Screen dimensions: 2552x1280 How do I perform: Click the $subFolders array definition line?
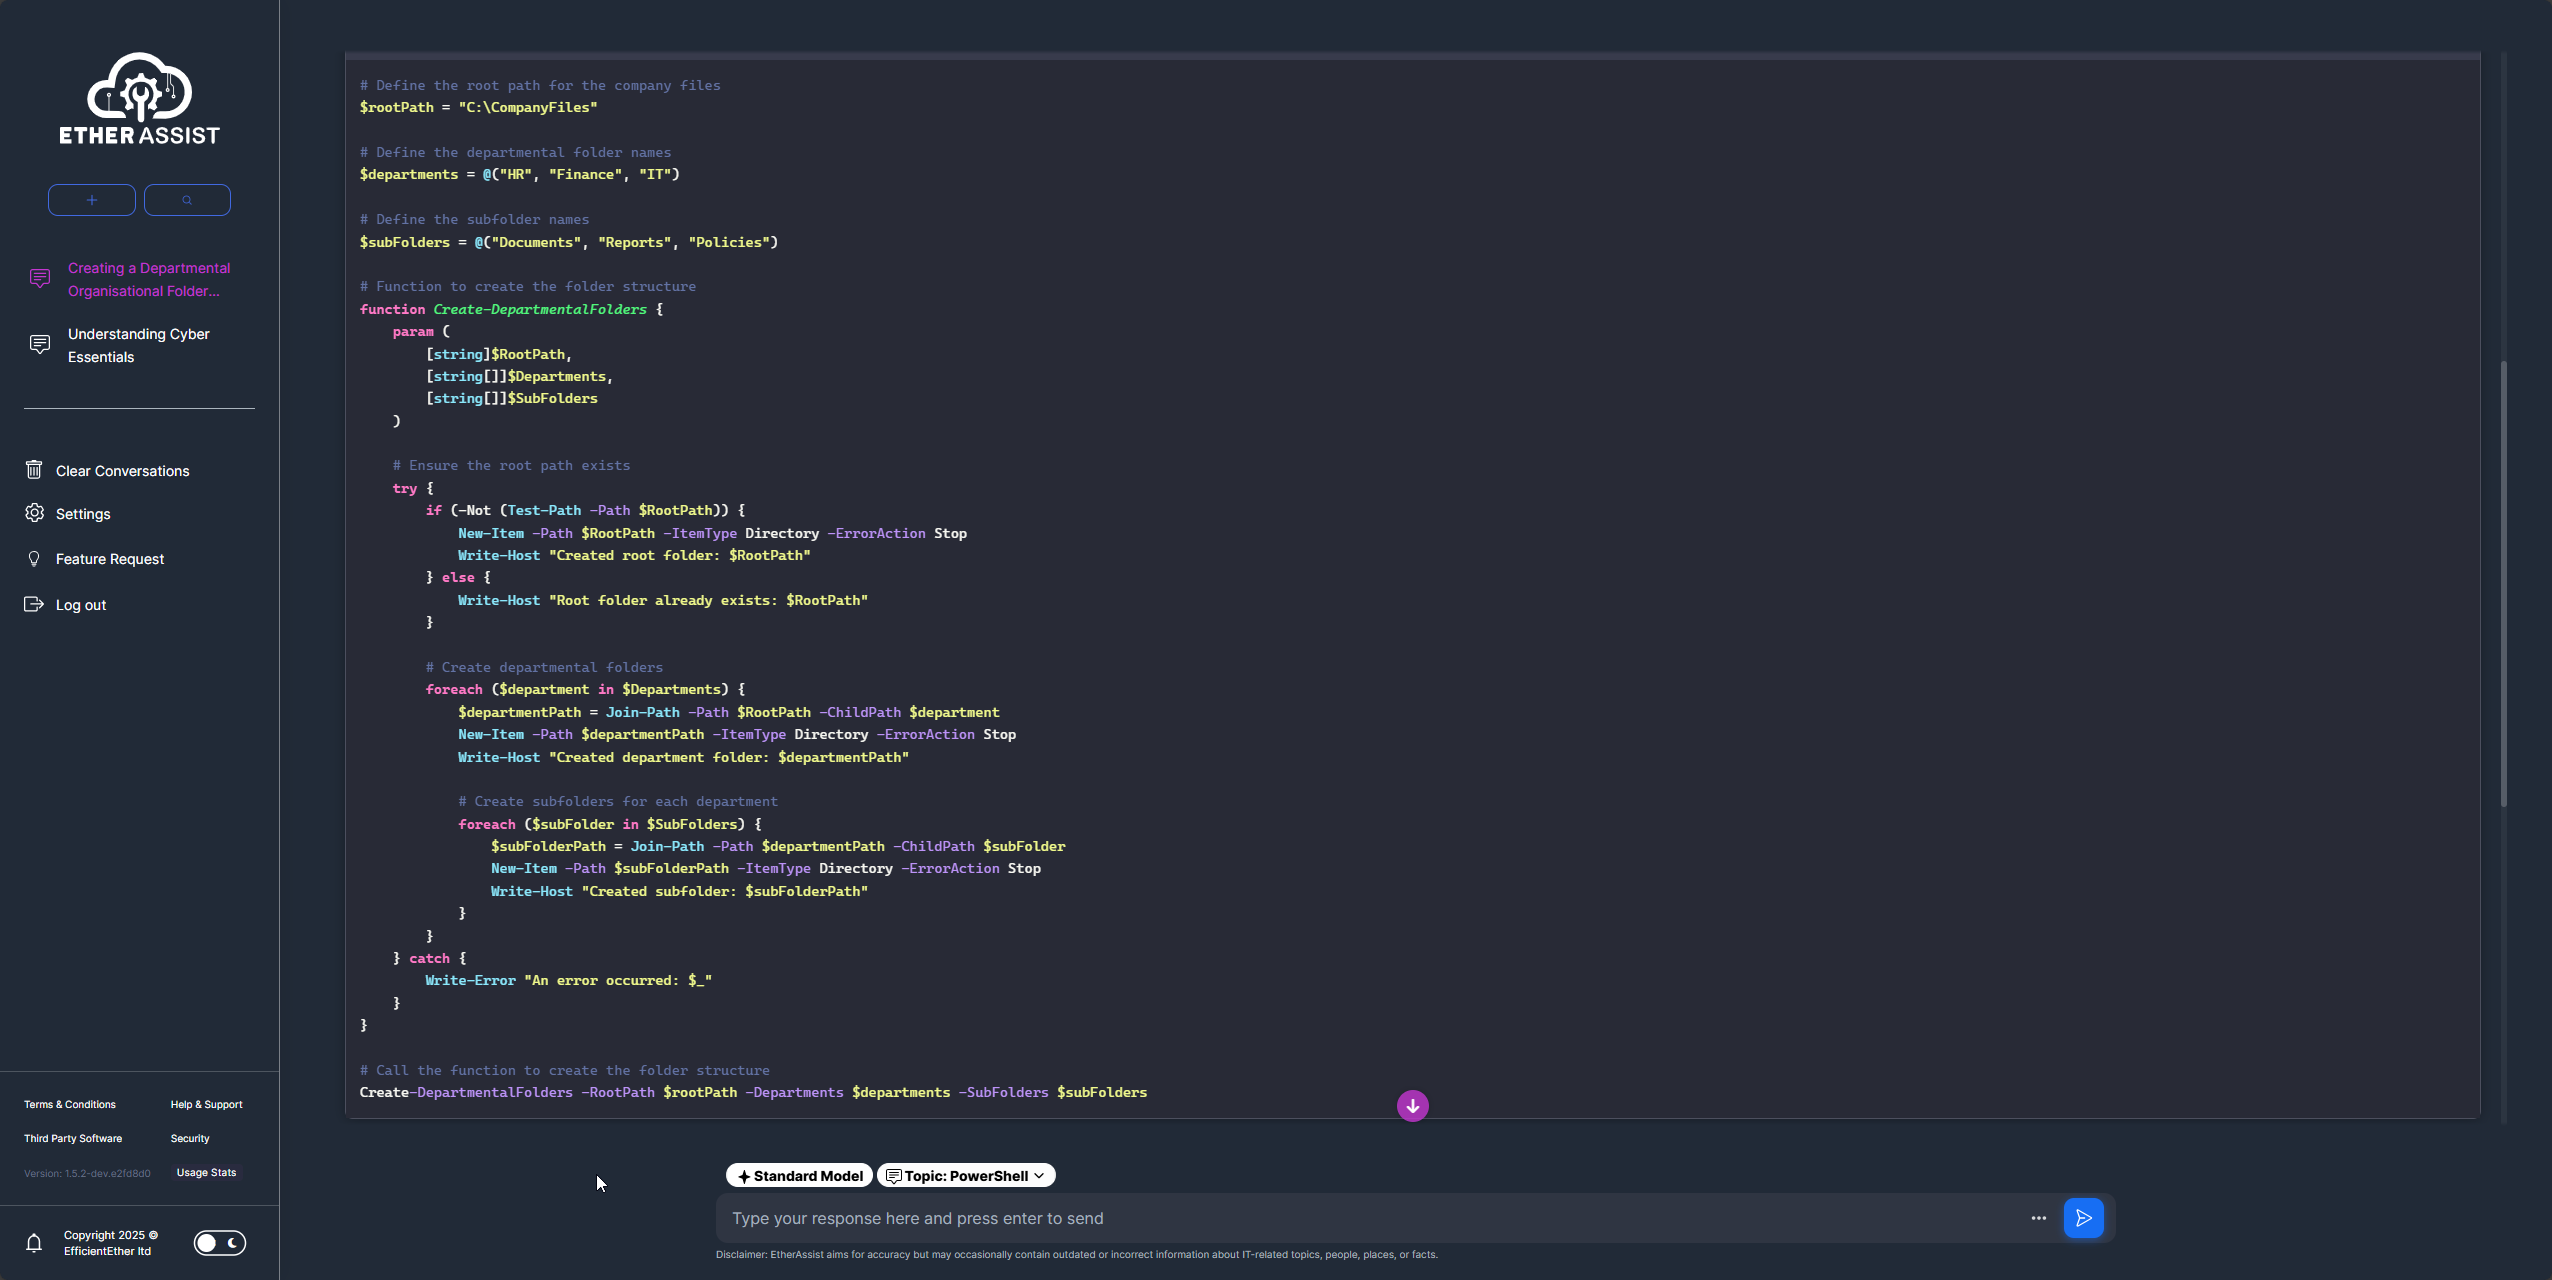568,242
